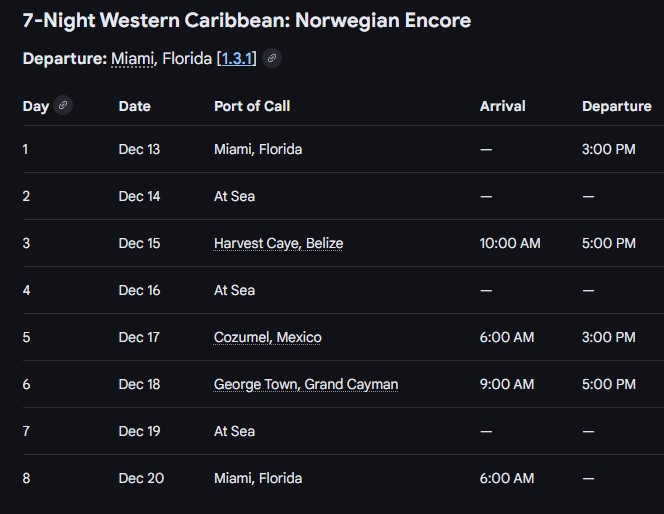Click the underlined Miami link in Departure line
The image size is (664, 514).
(132, 59)
